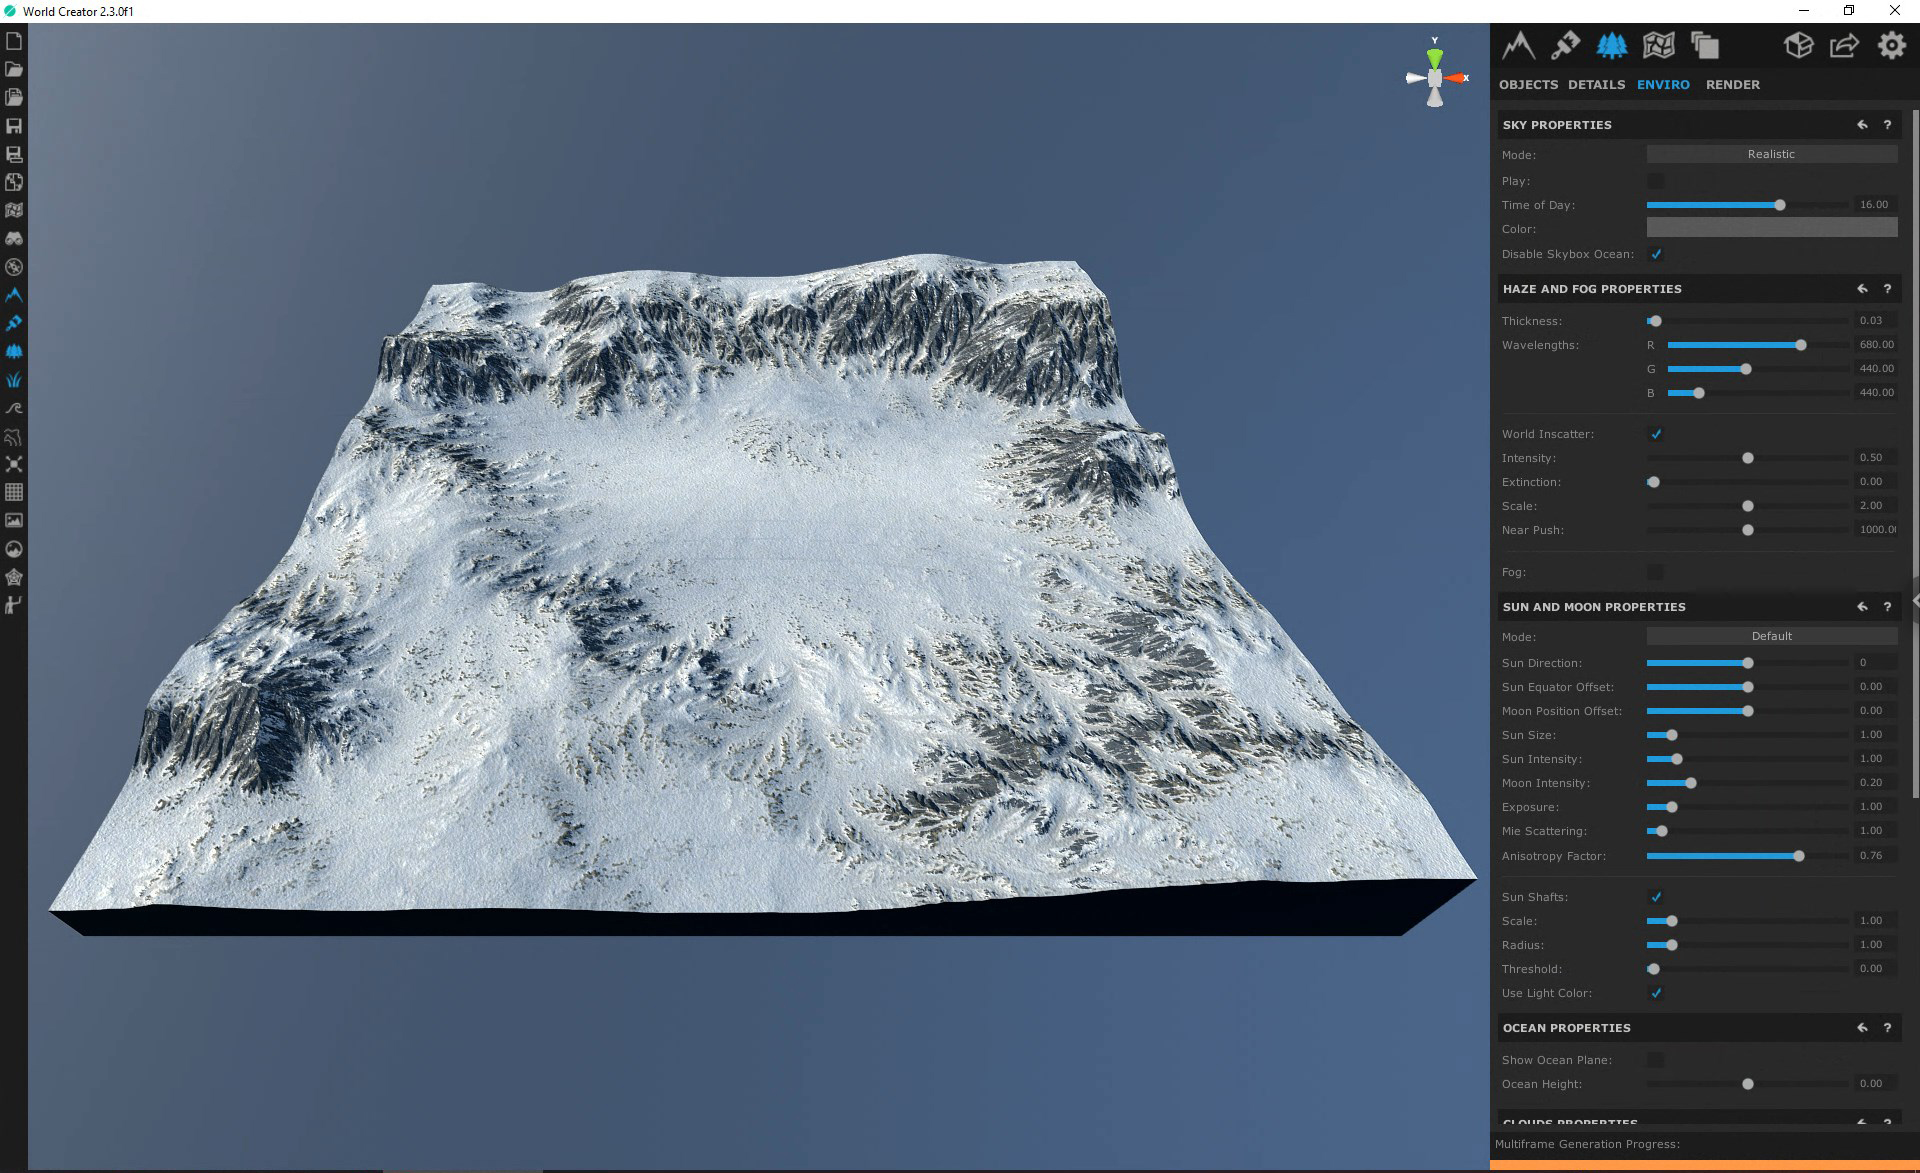1920x1173 pixels.
Task: Adjust the Ocean Height slider
Action: pyautogui.click(x=1747, y=1084)
